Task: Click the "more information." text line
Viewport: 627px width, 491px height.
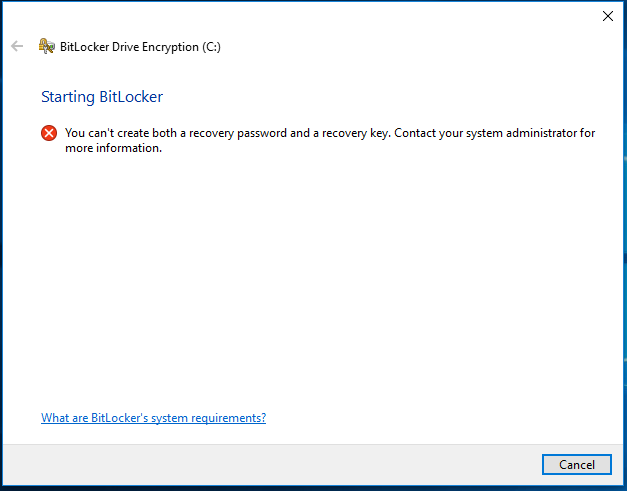Action: tap(114, 148)
